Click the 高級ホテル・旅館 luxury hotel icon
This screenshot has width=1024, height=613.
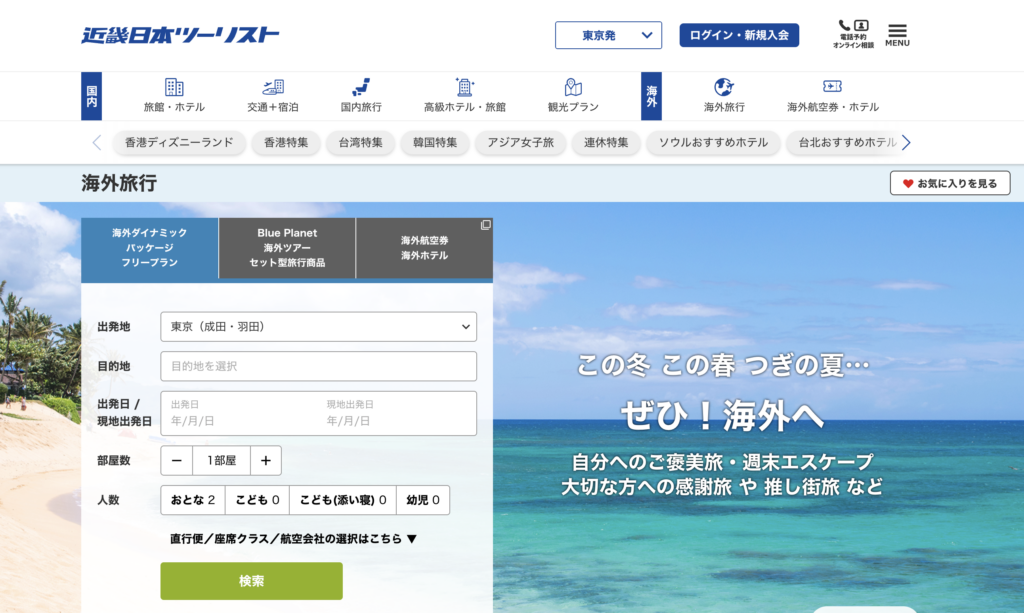(464, 87)
